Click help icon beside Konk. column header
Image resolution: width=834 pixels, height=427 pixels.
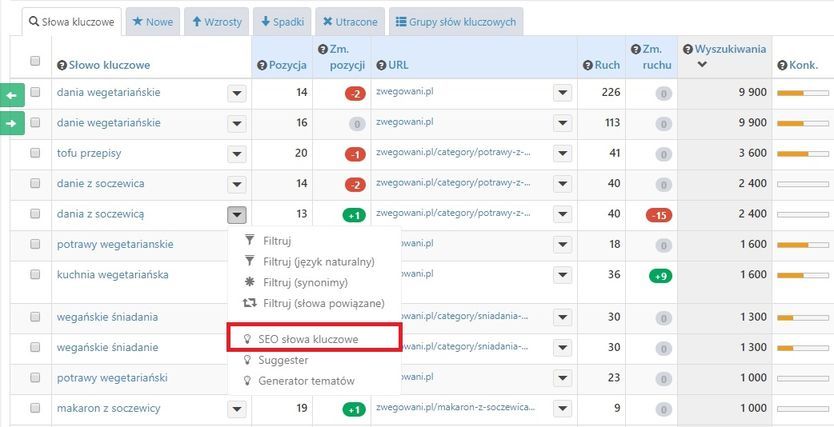782,65
